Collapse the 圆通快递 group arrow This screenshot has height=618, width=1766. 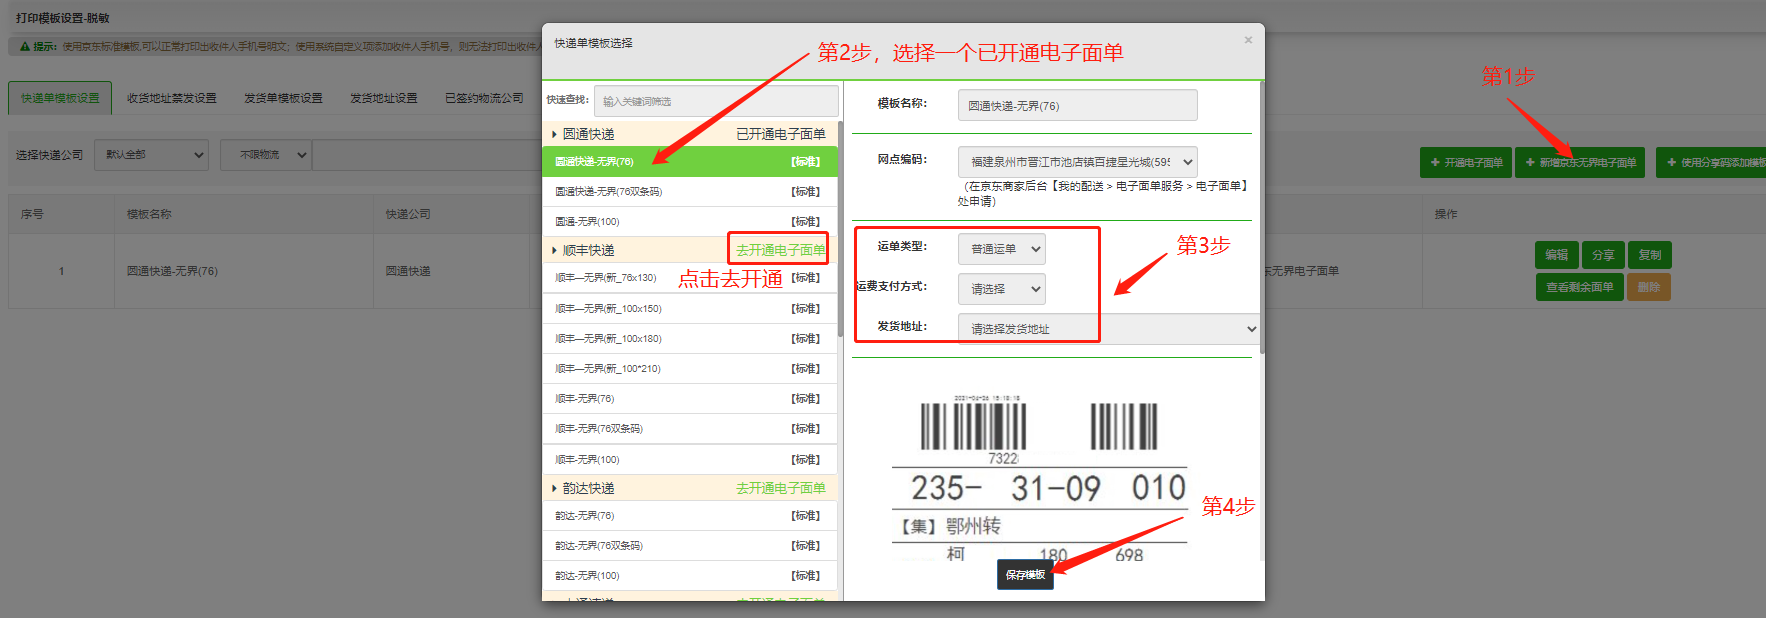point(554,134)
